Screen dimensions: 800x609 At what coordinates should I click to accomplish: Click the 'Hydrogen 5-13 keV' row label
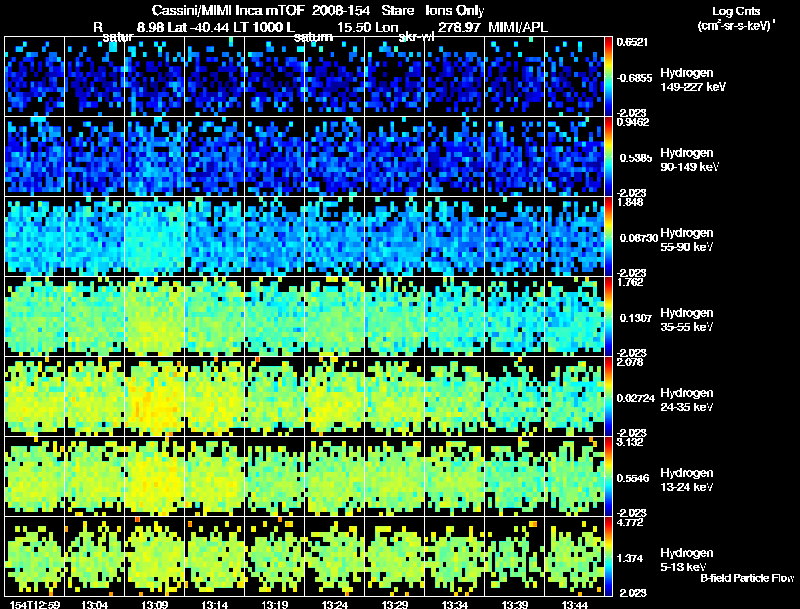click(687, 560)
